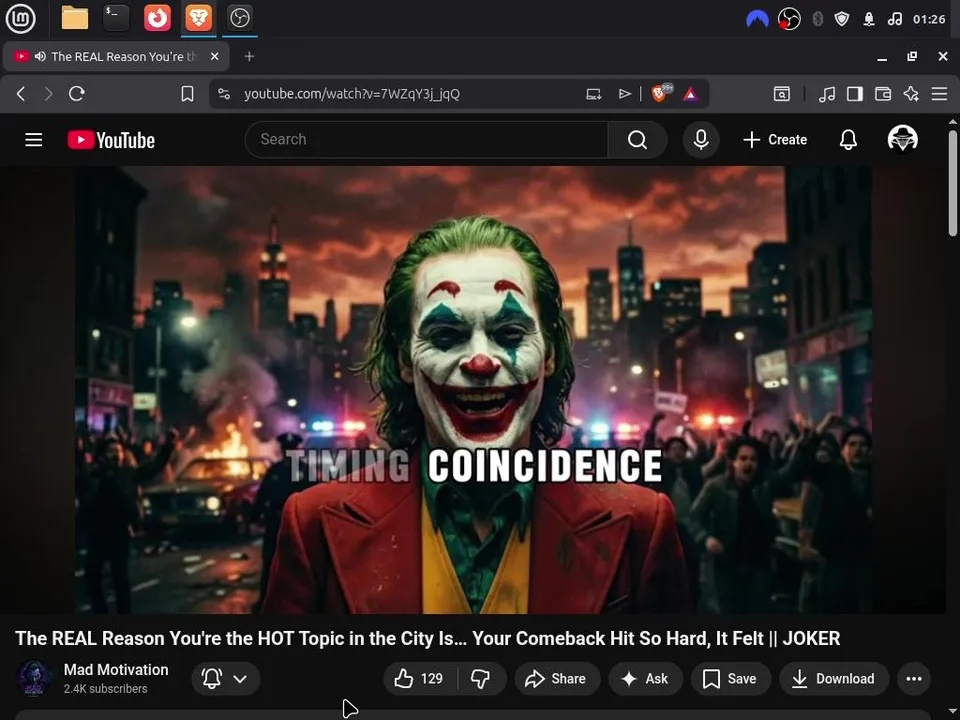Launch the terminal from the panel
This screenshot has width=960, height=720.
[x=116, y=18]
